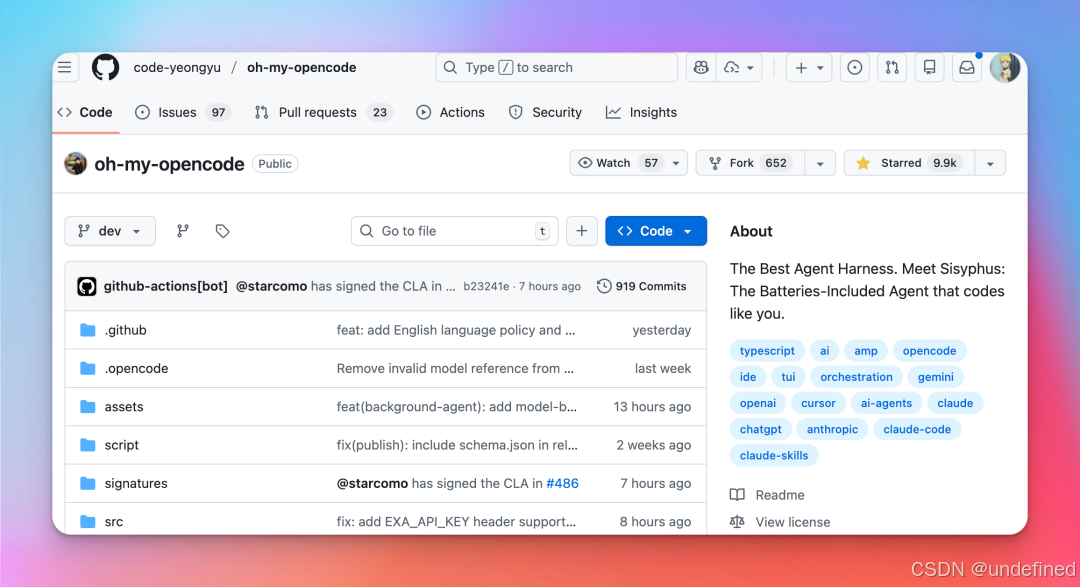This screenshot has height=587, width=1080.
Task: Open the assets folder
Action: click(x=124, y=406)
